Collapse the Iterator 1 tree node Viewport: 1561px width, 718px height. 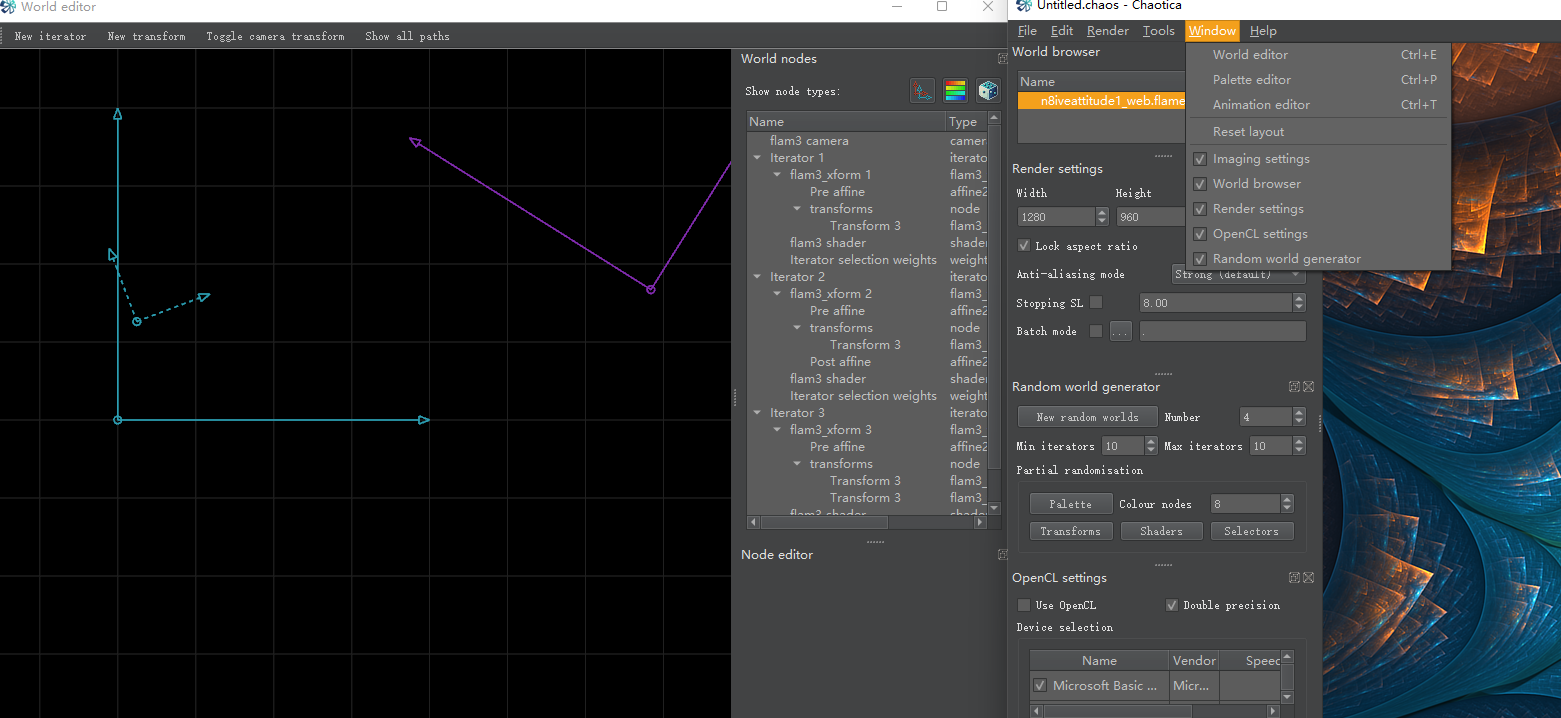(x=758, y=158)
